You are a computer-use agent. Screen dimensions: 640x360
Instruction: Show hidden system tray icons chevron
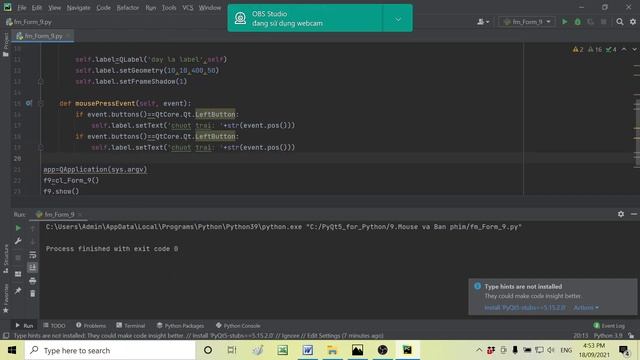[x=479, y=350]
